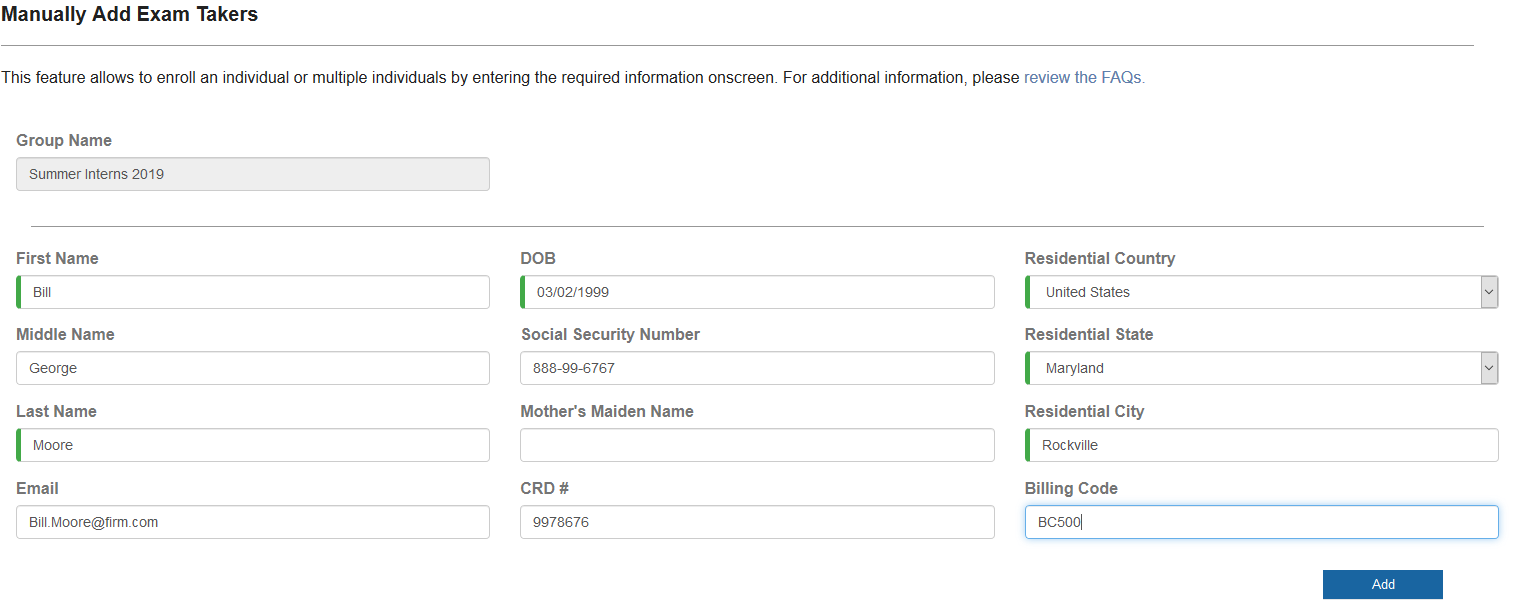The width and height of the screenshot is (1520, 606).
Task: Select the Last Name field with Moore
Action: tap(254, 445)
